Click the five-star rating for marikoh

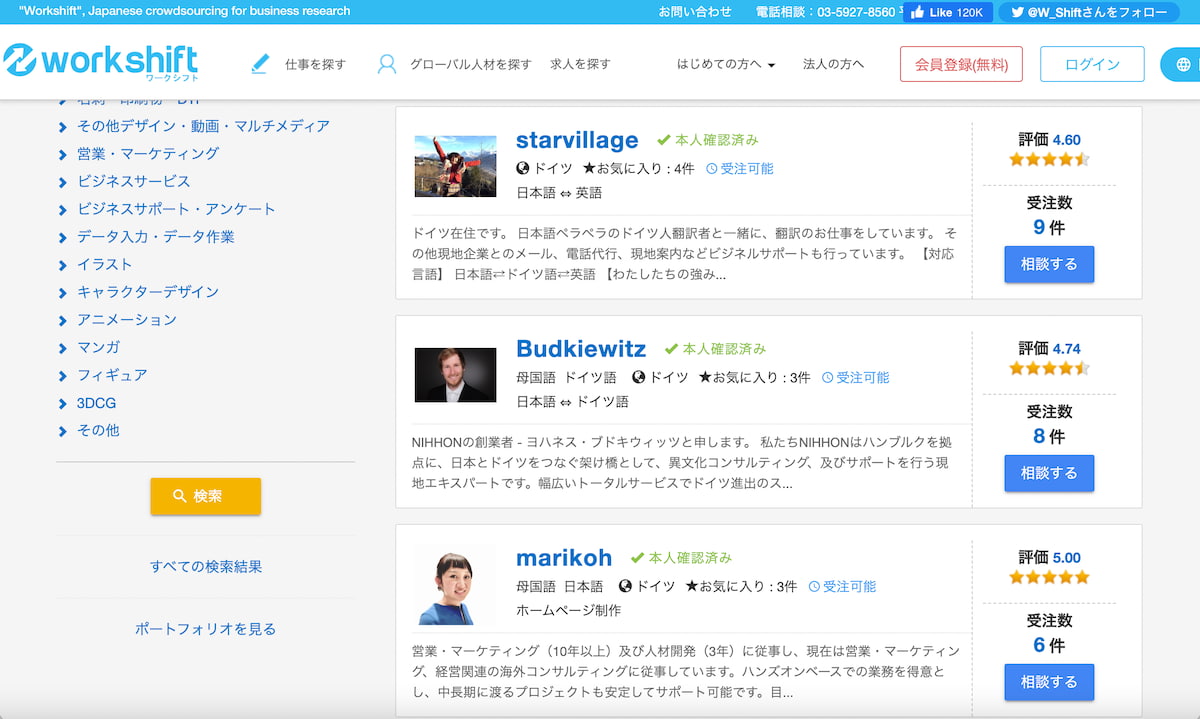(x=1048, y=577)
